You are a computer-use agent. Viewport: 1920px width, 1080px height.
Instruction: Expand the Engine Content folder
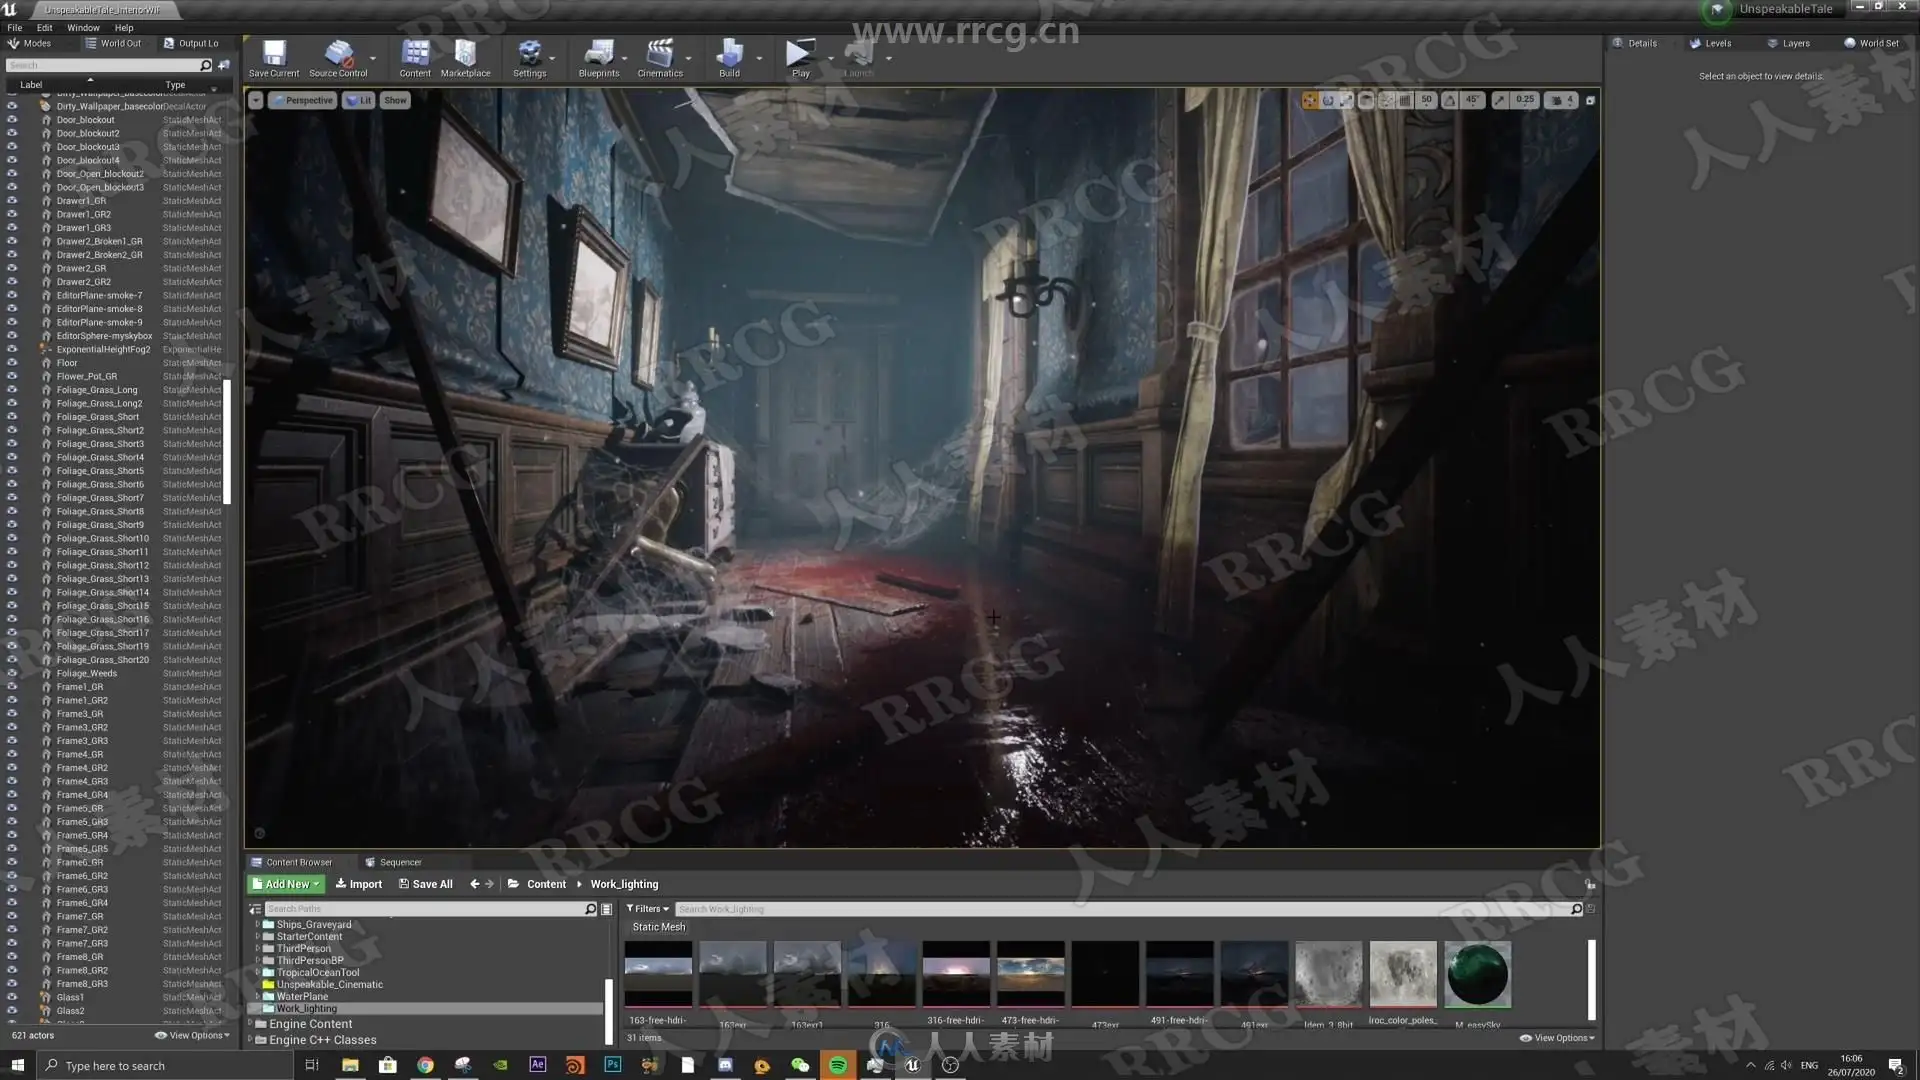[x=251, y=1024]
